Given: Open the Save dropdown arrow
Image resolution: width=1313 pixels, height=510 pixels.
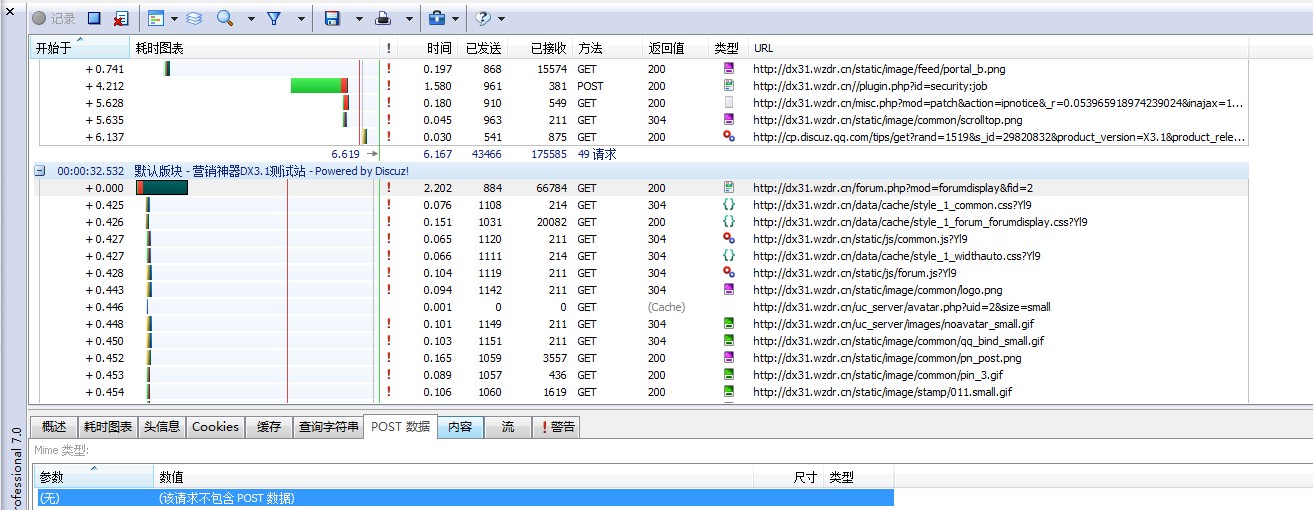Looking at the screenshot, I should coord(359,18).
